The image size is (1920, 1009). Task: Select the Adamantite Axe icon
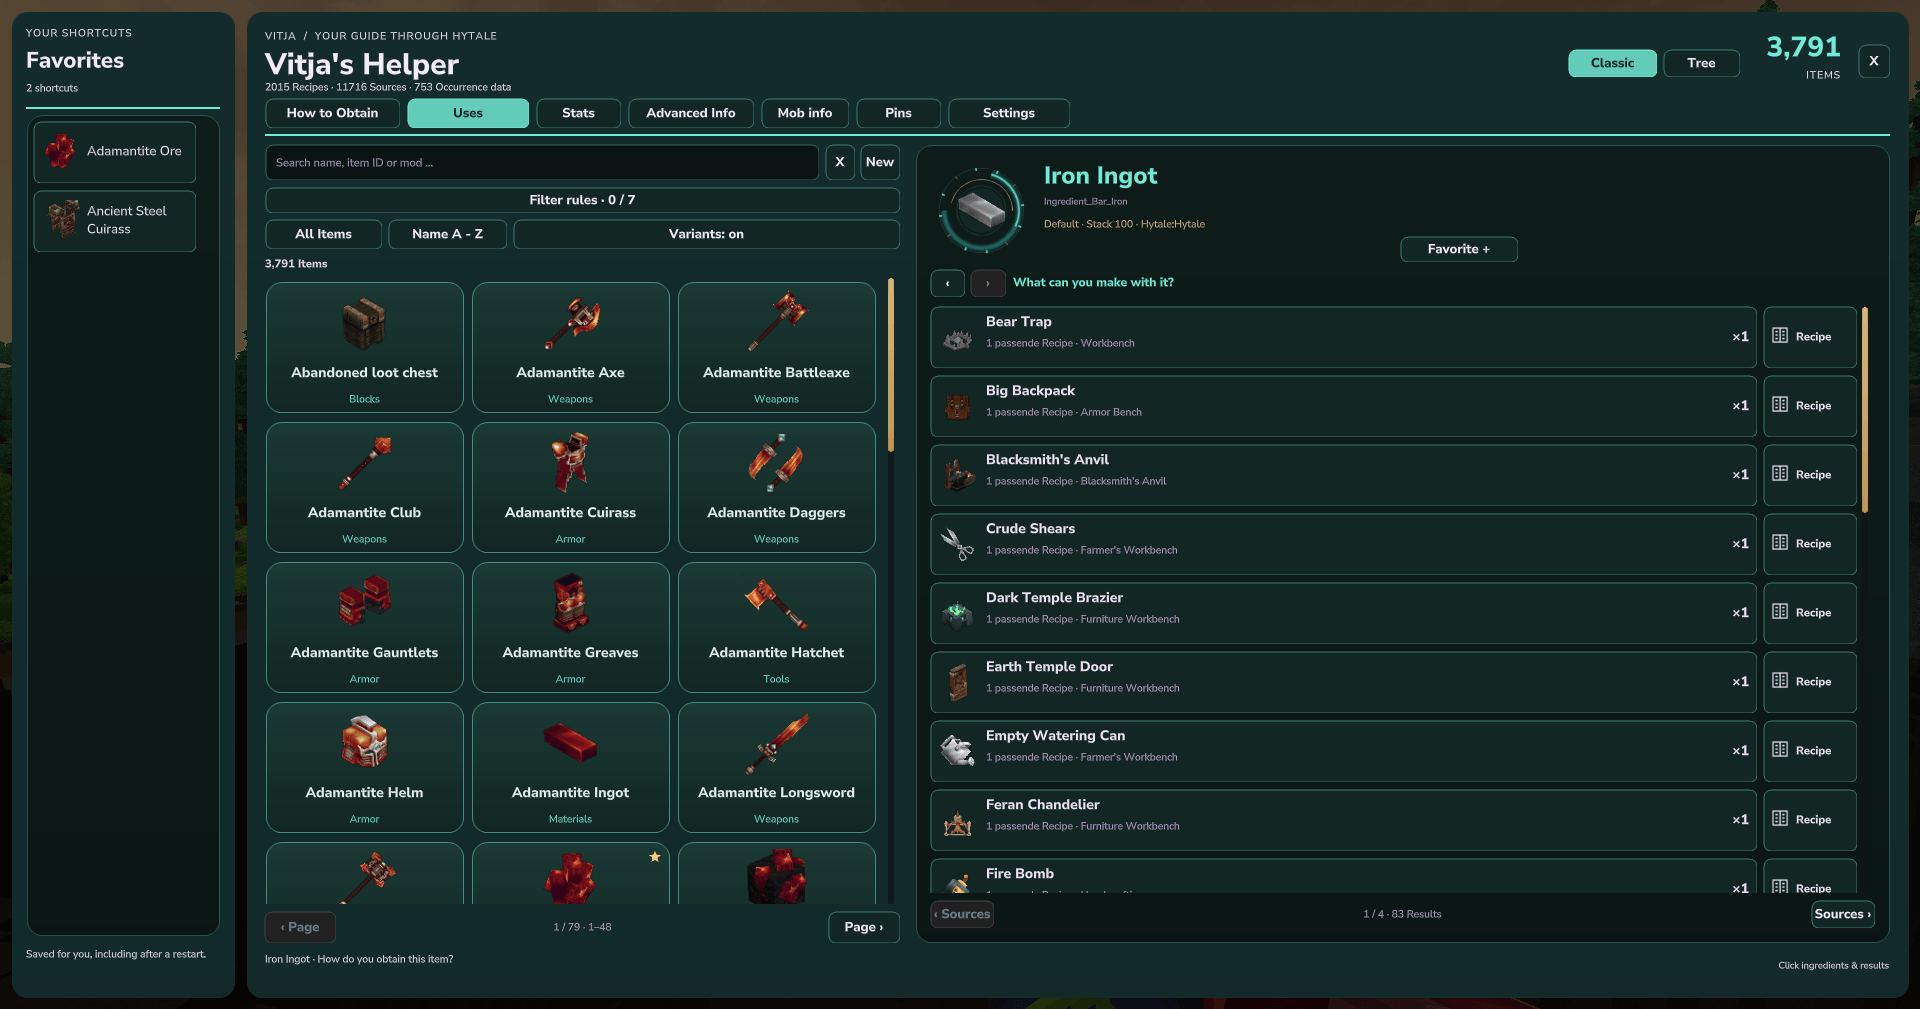point(570,324)
